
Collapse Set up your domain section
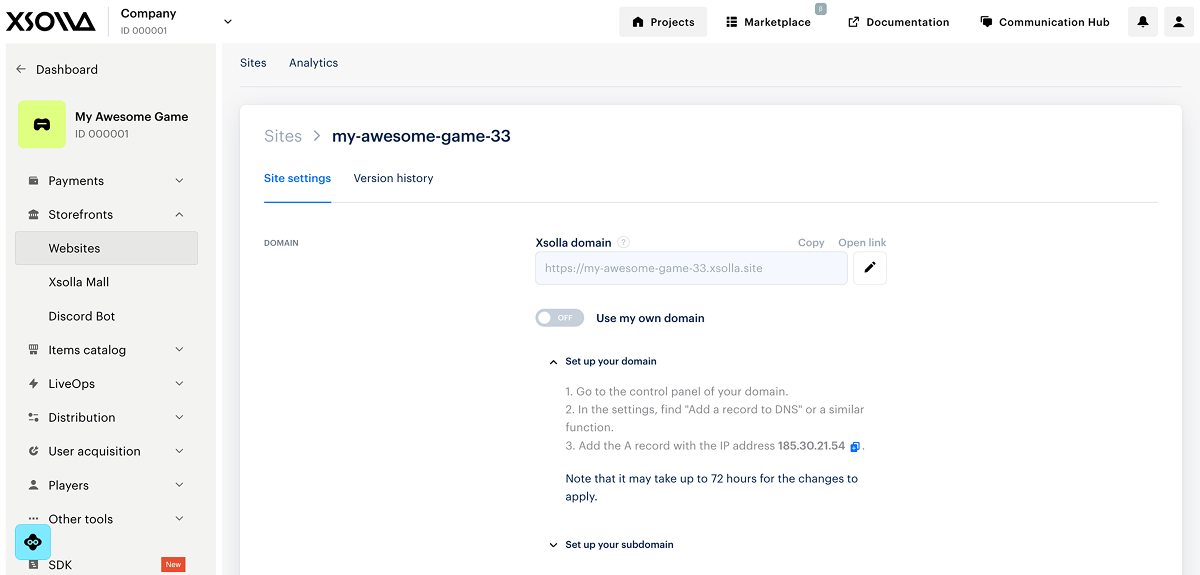[x=602, y=361]
